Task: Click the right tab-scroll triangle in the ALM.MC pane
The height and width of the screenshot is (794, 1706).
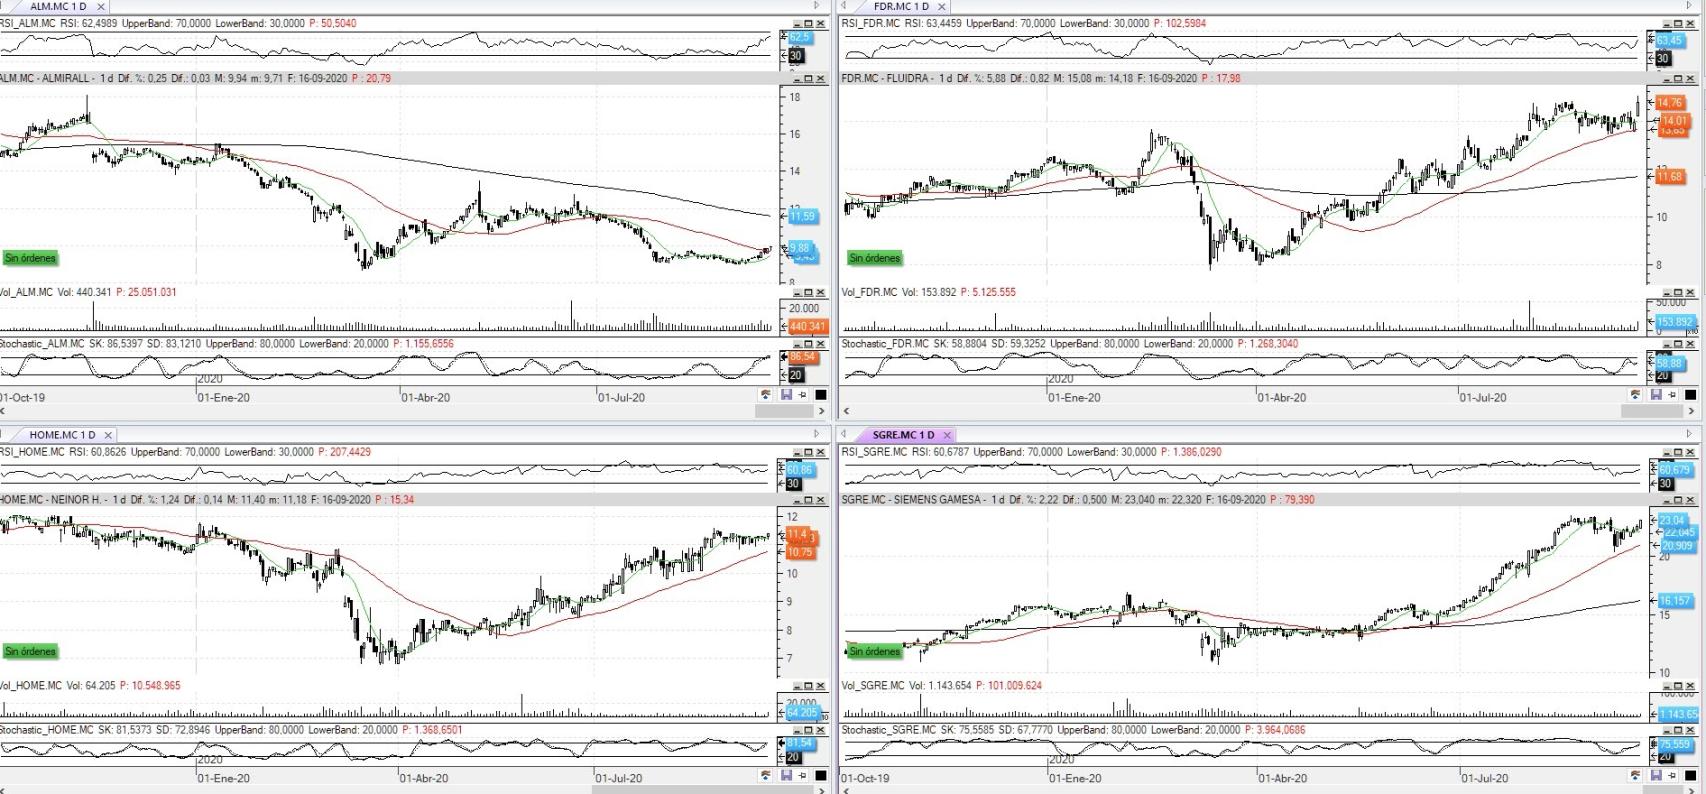Action: (x=817, y=5)
